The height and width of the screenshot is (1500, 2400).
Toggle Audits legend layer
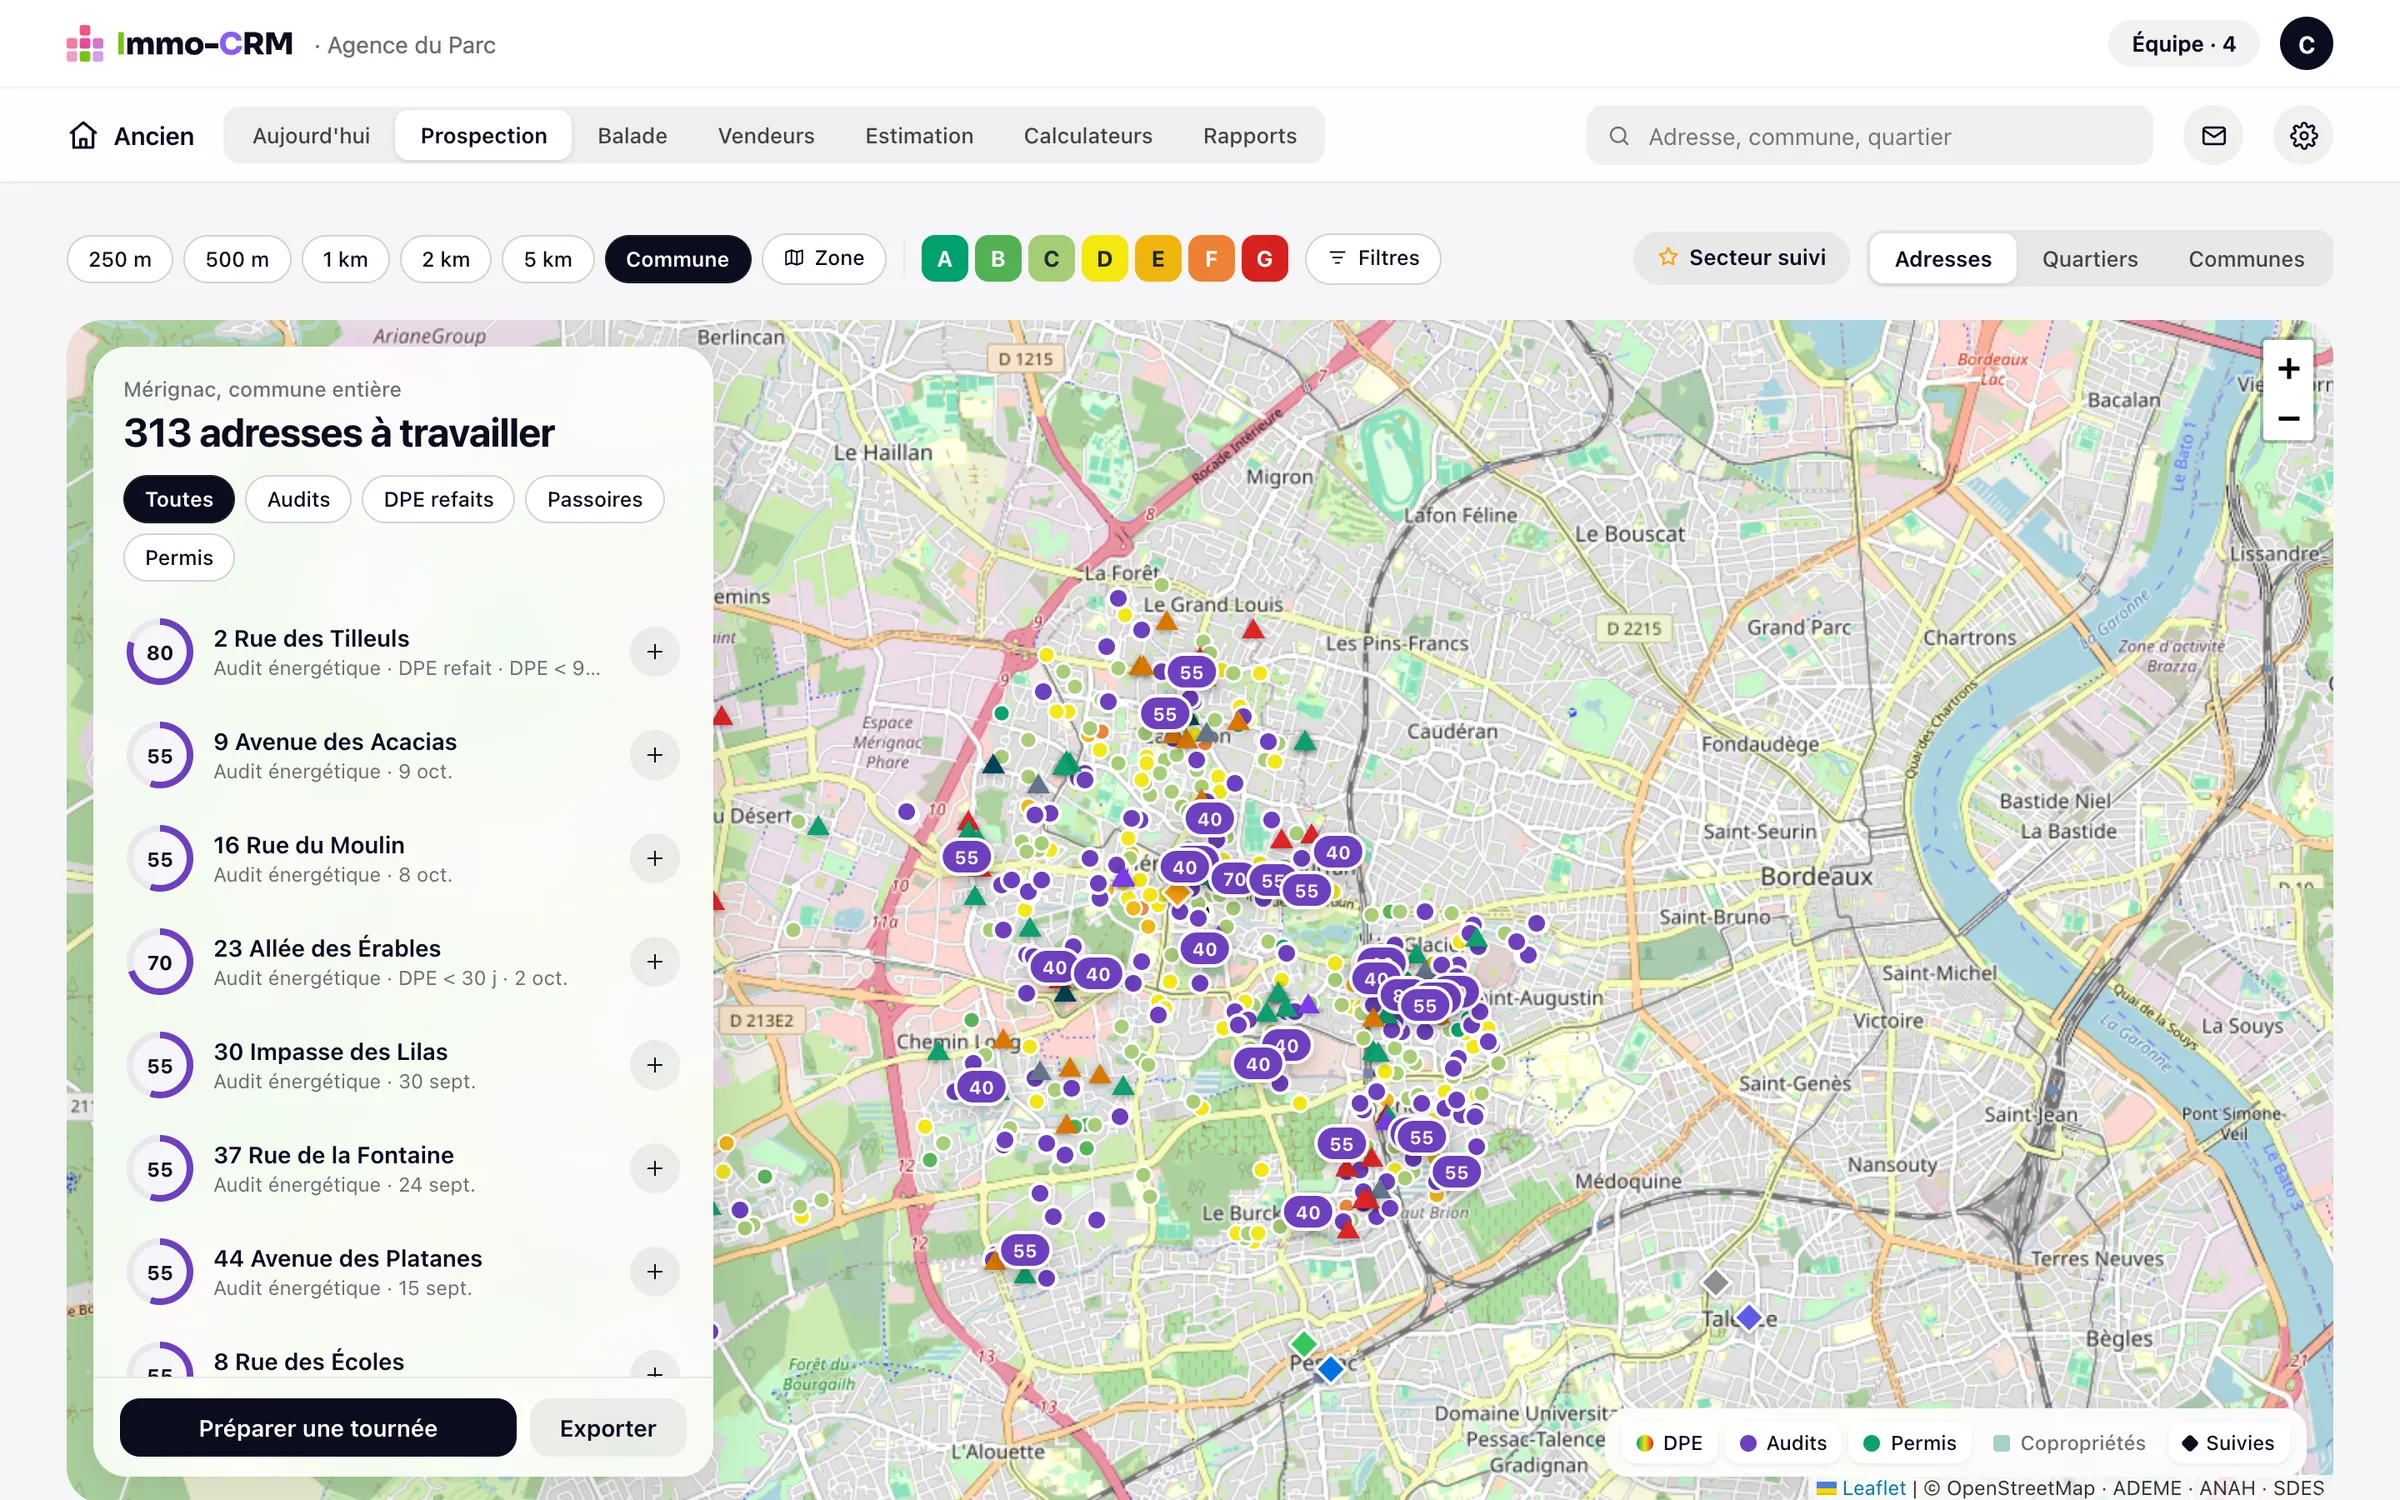[x=1783, y=1443]
